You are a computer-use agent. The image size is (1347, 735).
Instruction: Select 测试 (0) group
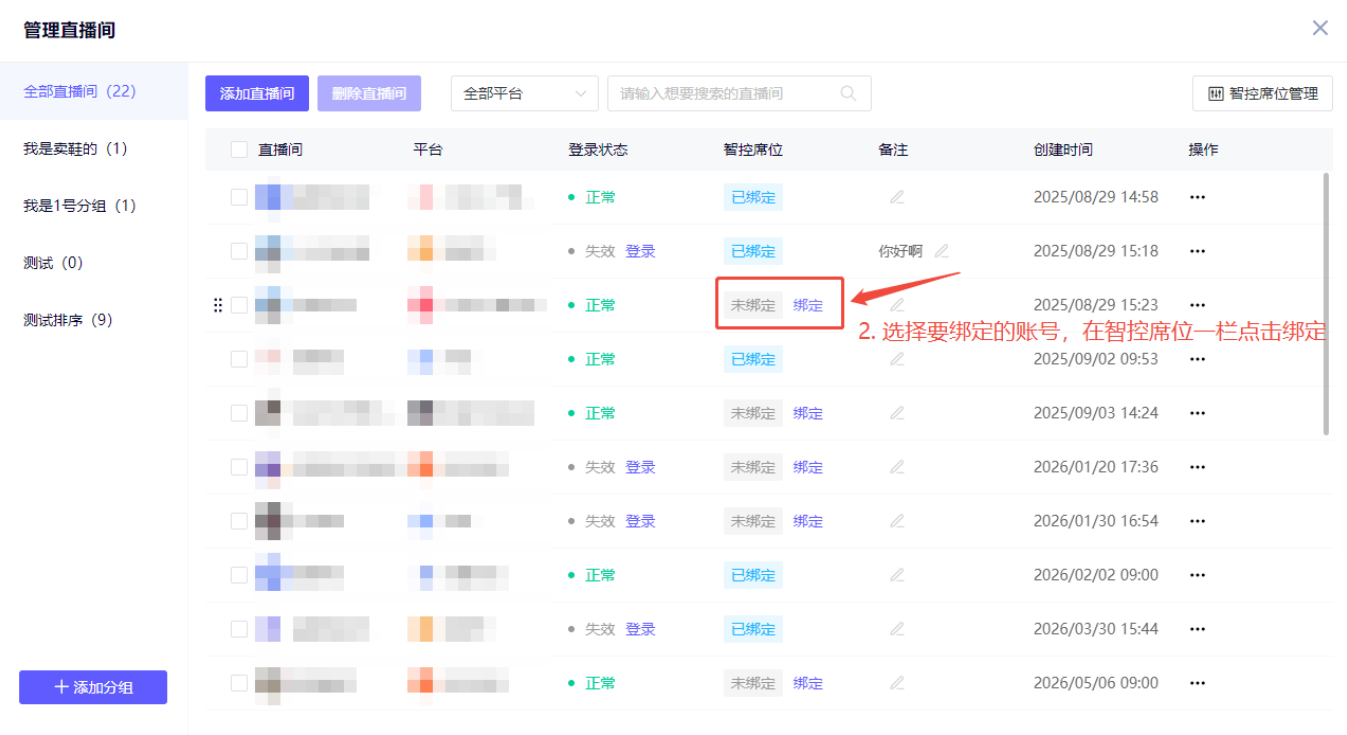coord(94,262)
